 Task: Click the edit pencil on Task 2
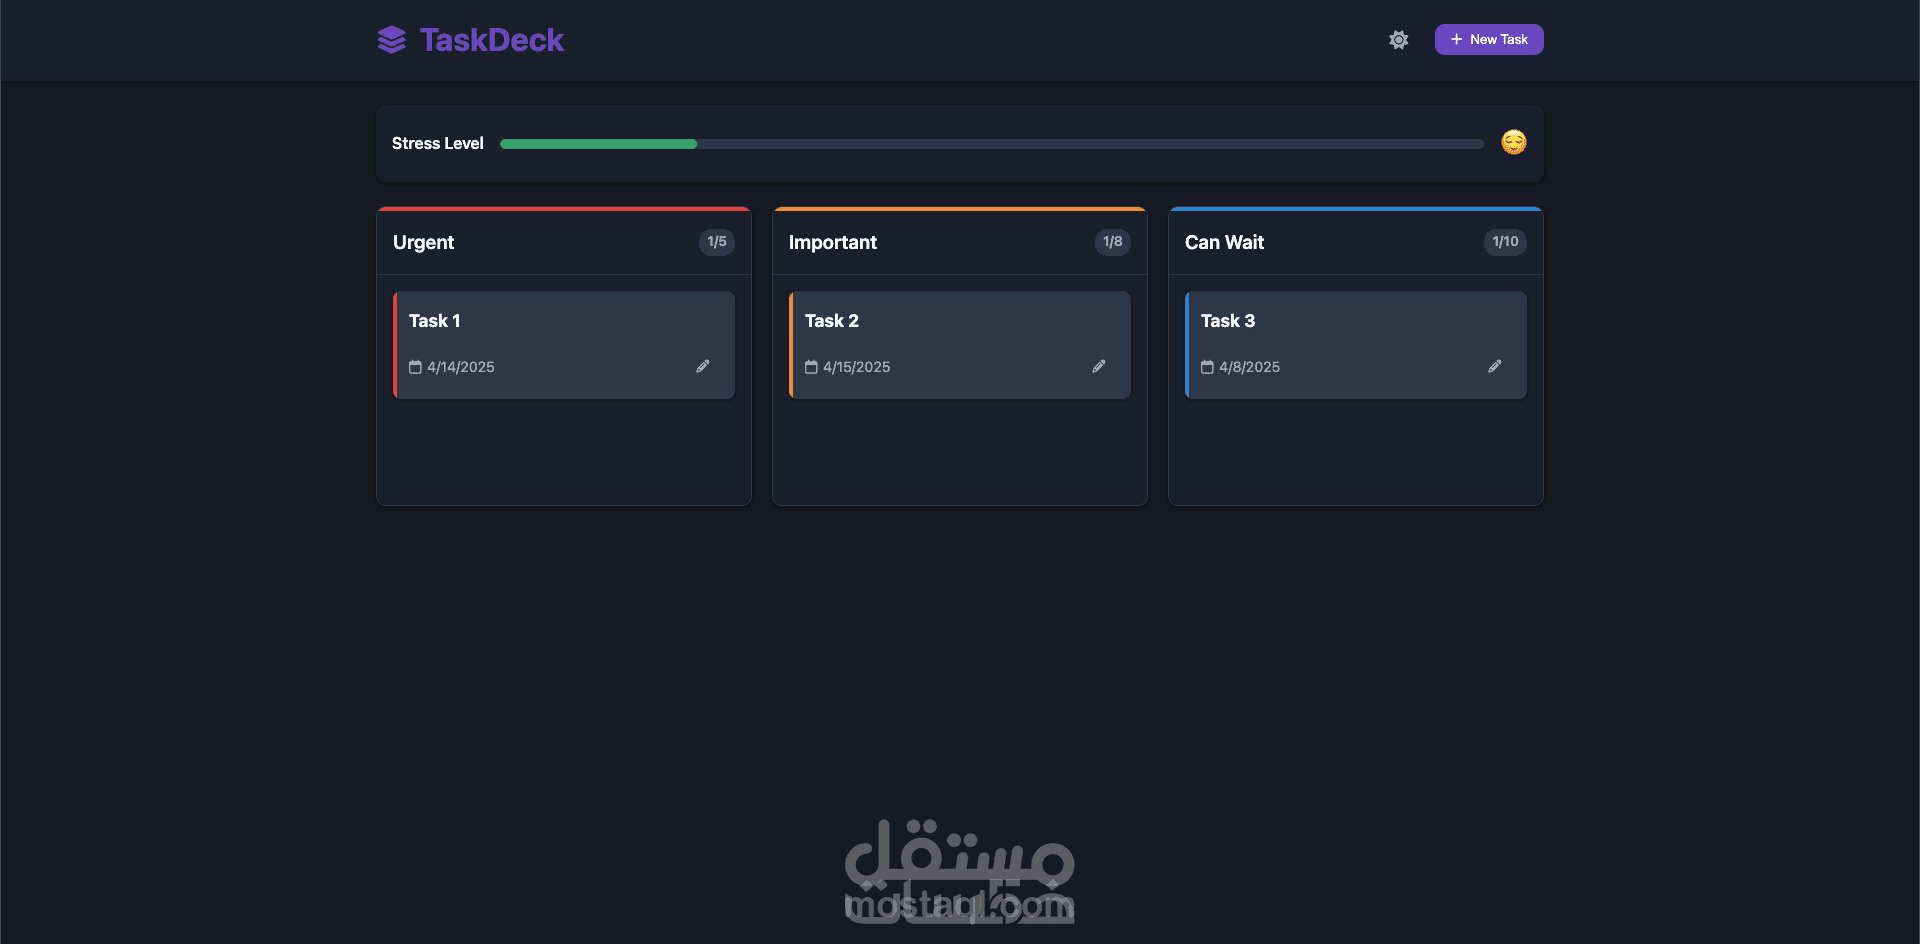pos(1099,366)
